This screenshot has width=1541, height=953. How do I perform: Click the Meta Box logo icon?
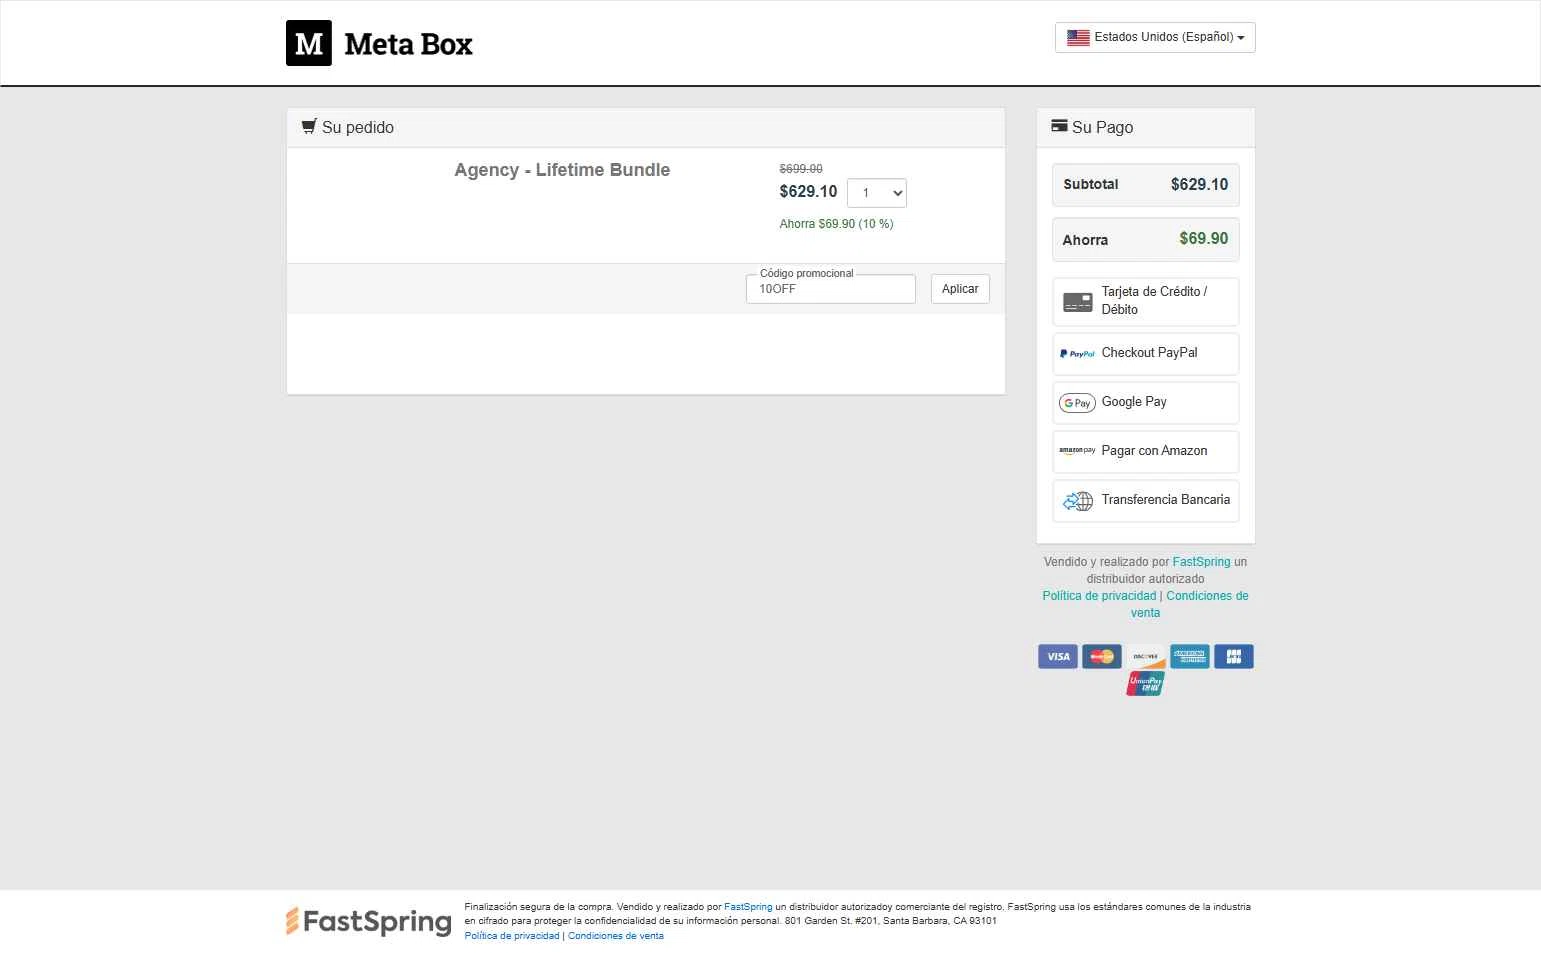tap(308, 43)
